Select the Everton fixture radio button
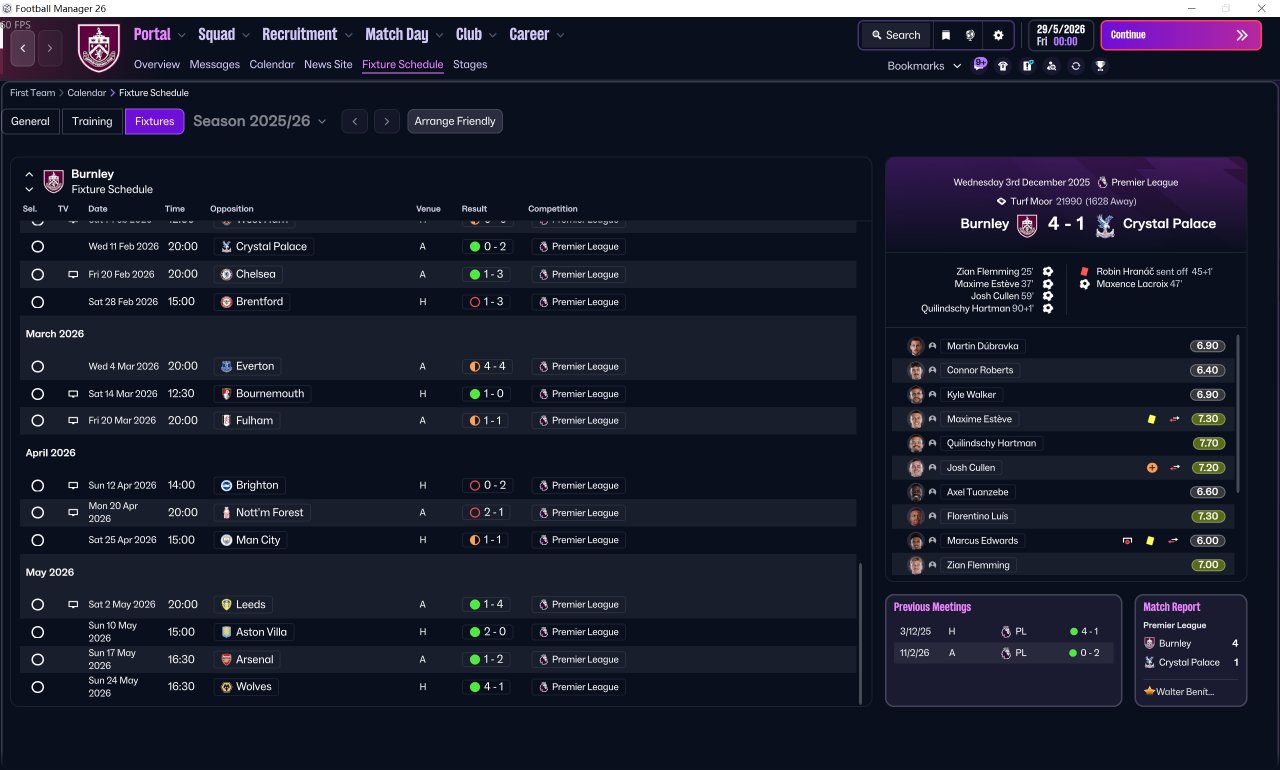This screenshot has height=770, width=1280. (x=38, y=367)
